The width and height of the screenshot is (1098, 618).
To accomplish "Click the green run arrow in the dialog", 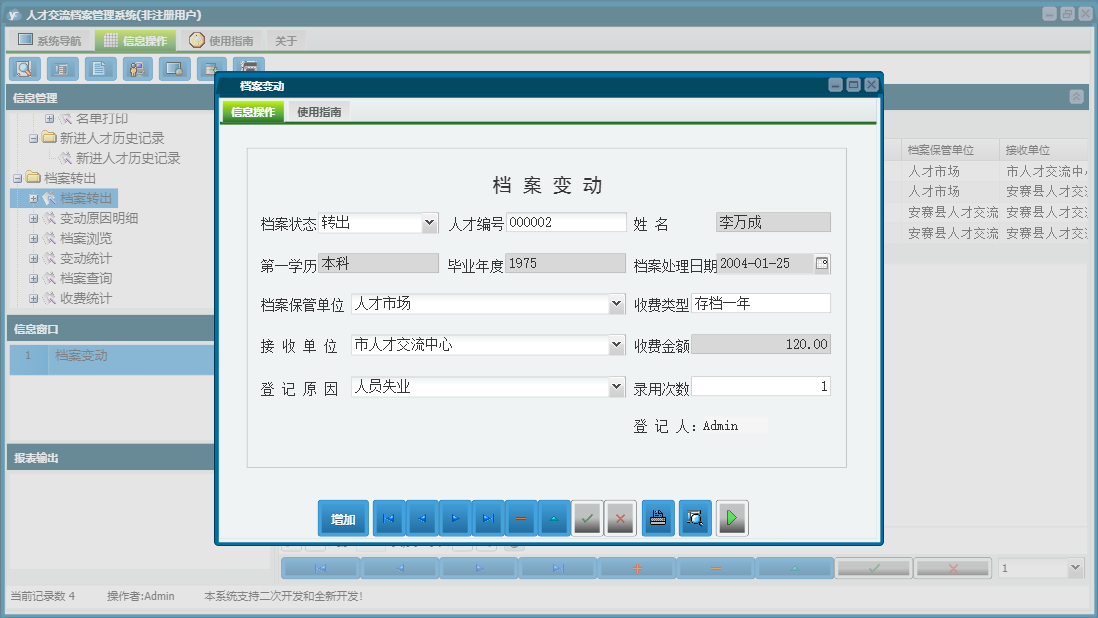I will click(731, 518).
